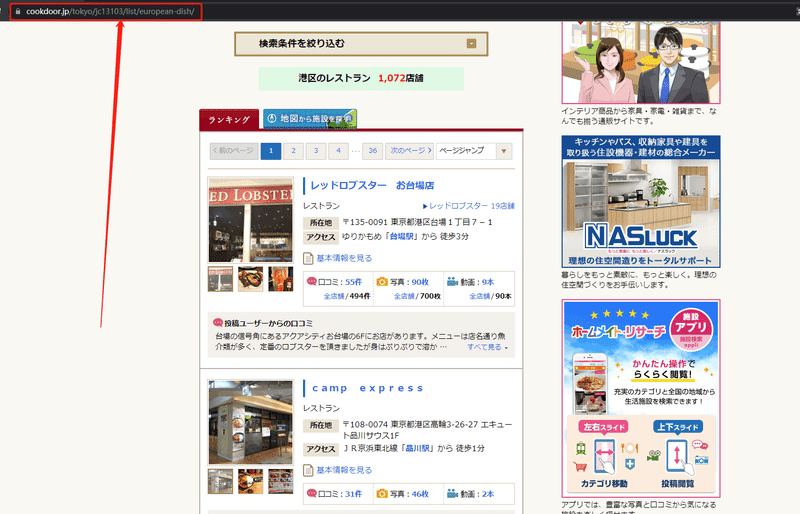Image resolution: width=800 pixels, height=514 pixels.
Task: Go to page 4 of results
Action: click(338, 151)
